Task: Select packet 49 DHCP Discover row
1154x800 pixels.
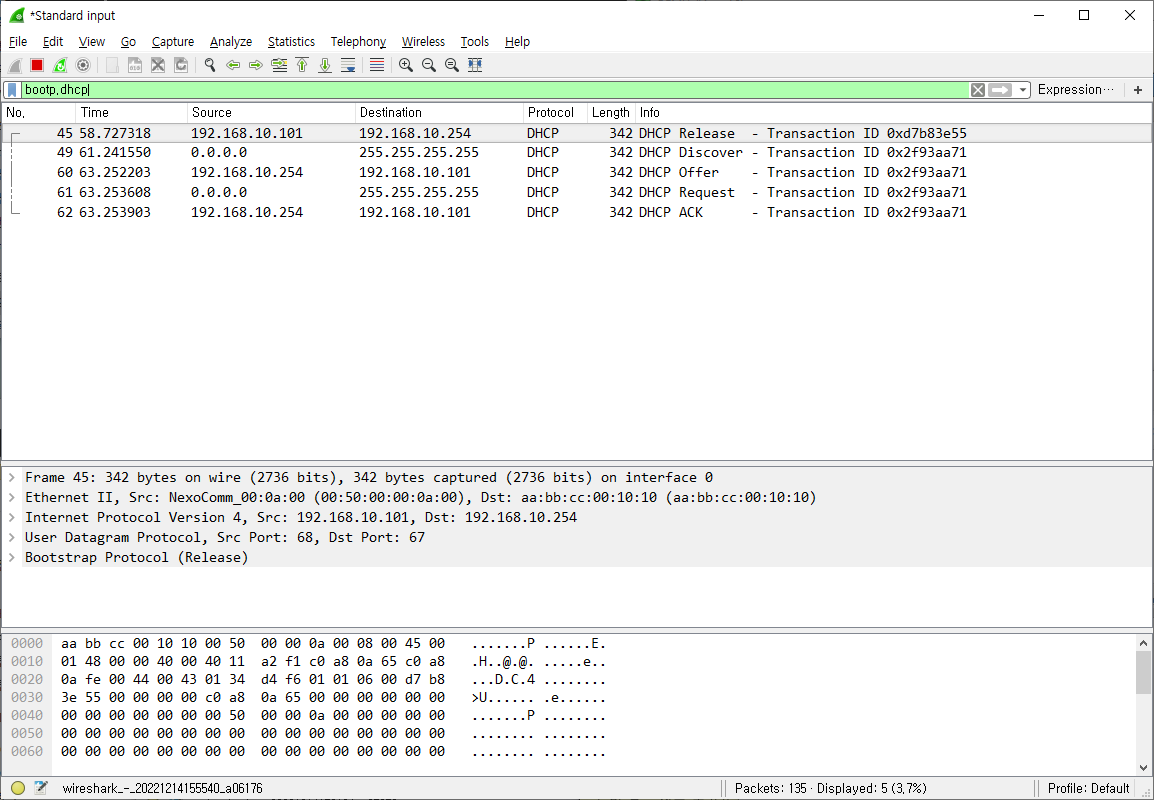Action: point(577,152)
